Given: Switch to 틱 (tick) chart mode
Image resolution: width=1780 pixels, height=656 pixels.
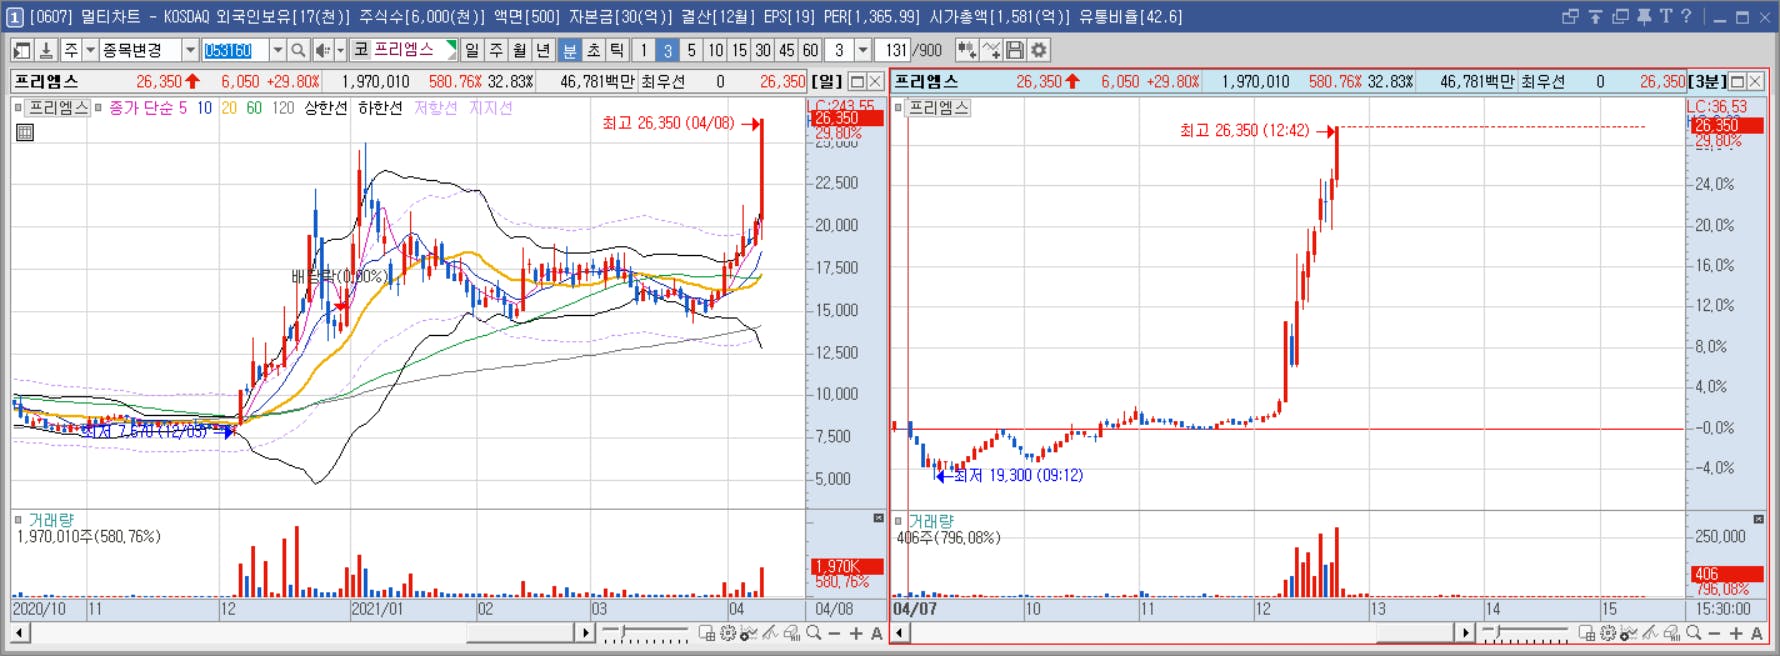Looking at the screenshot, I should pos(617,50).
